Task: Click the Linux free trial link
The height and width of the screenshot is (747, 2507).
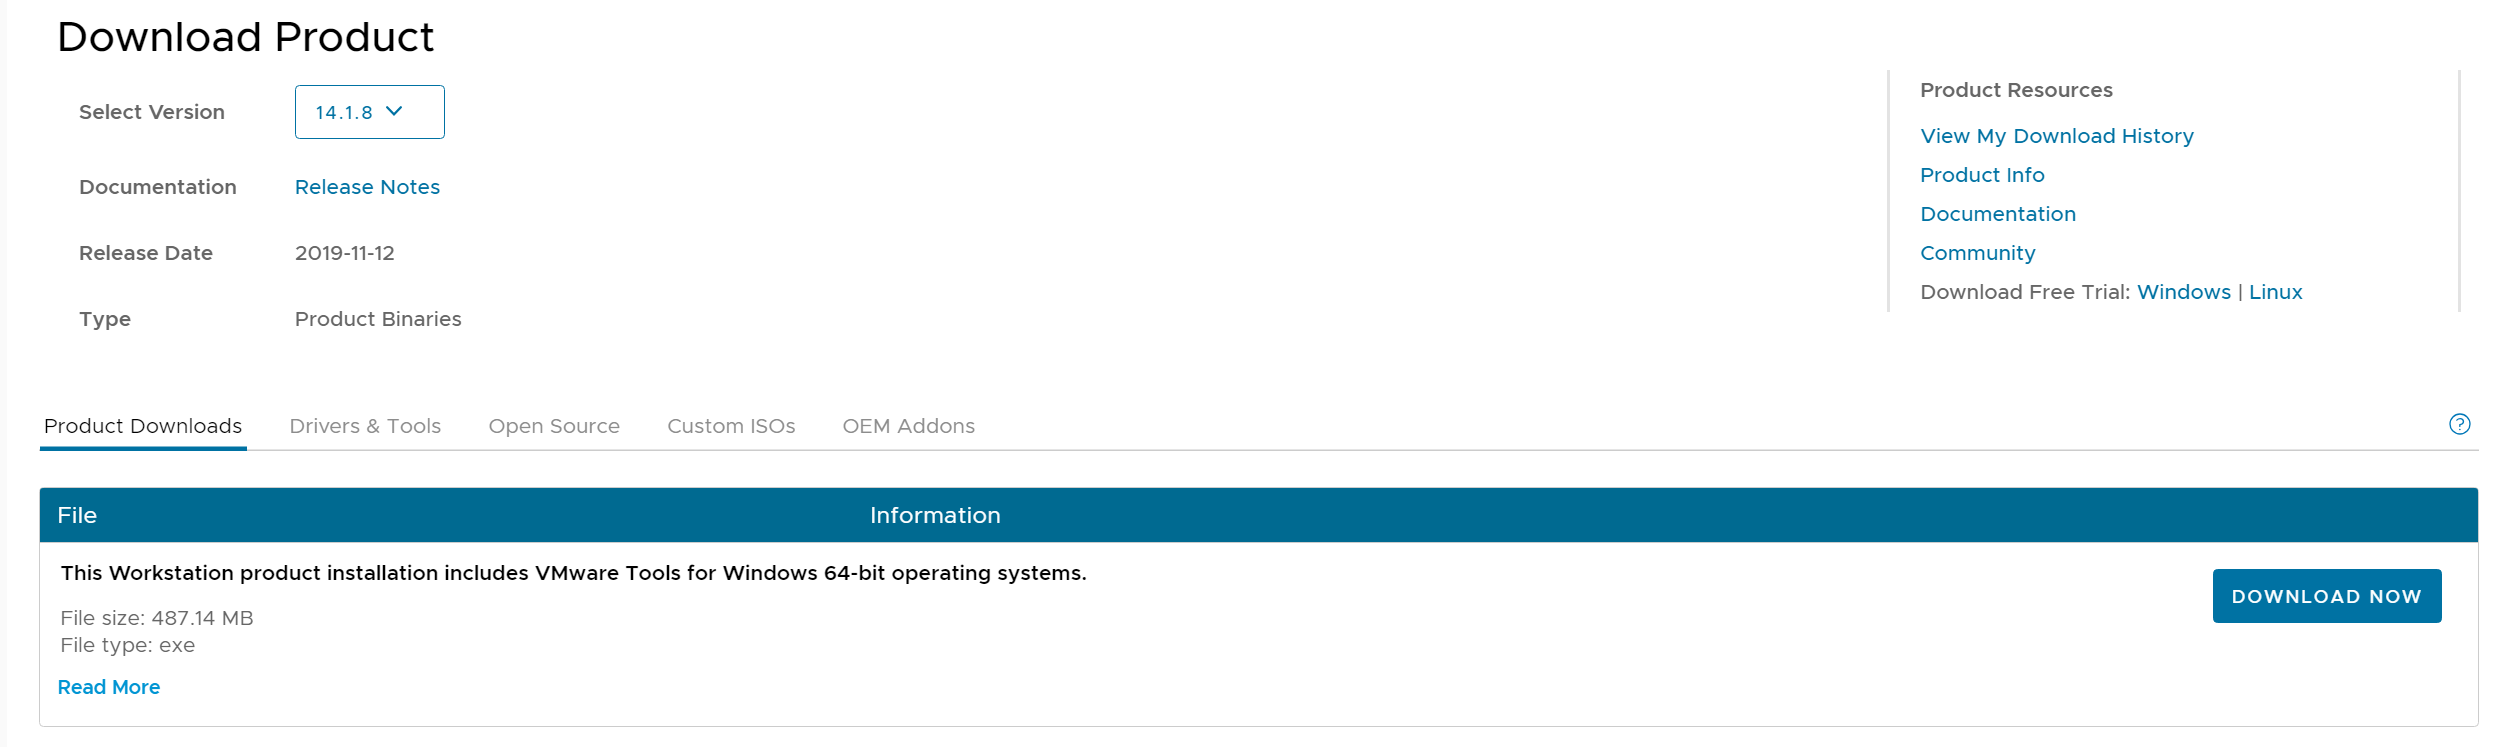Action: [2275, 292]
